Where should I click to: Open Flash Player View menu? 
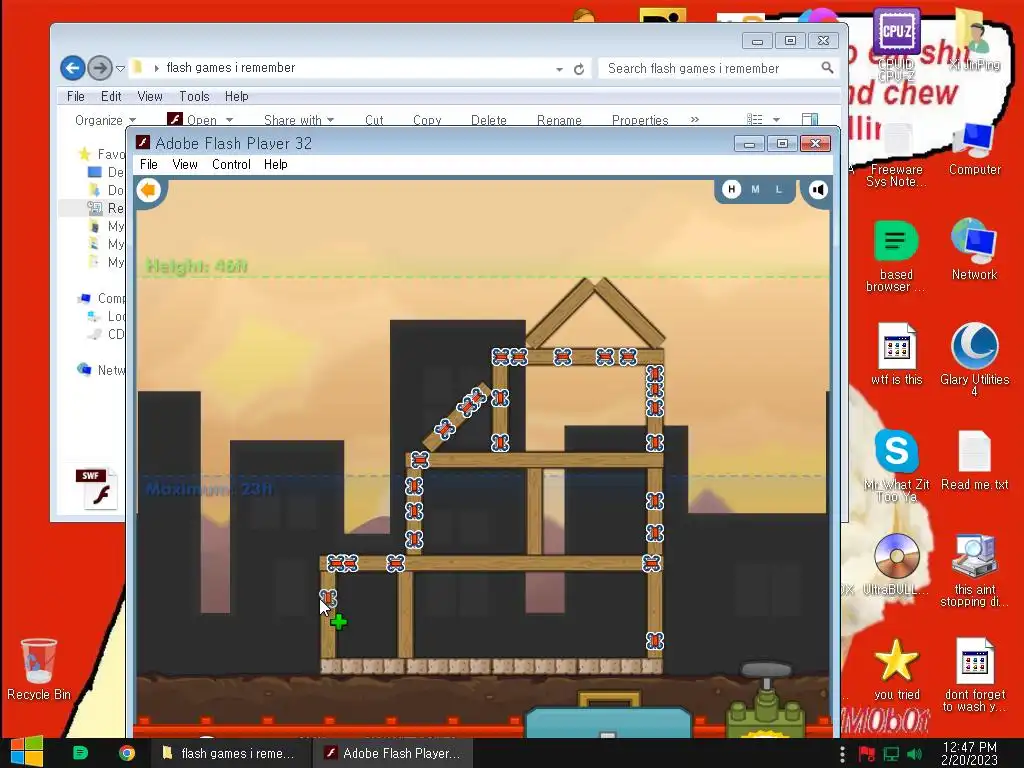click(185, 165)
